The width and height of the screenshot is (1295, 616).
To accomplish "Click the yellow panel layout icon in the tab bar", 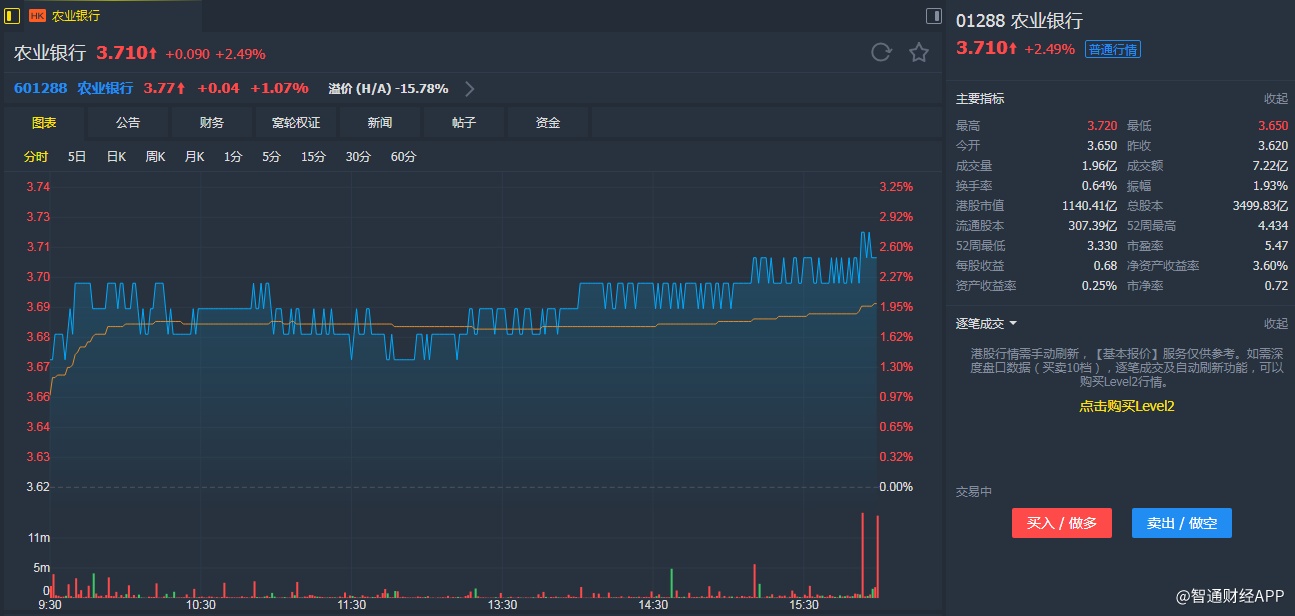I will pyautogui.click(x=12, y=15).
